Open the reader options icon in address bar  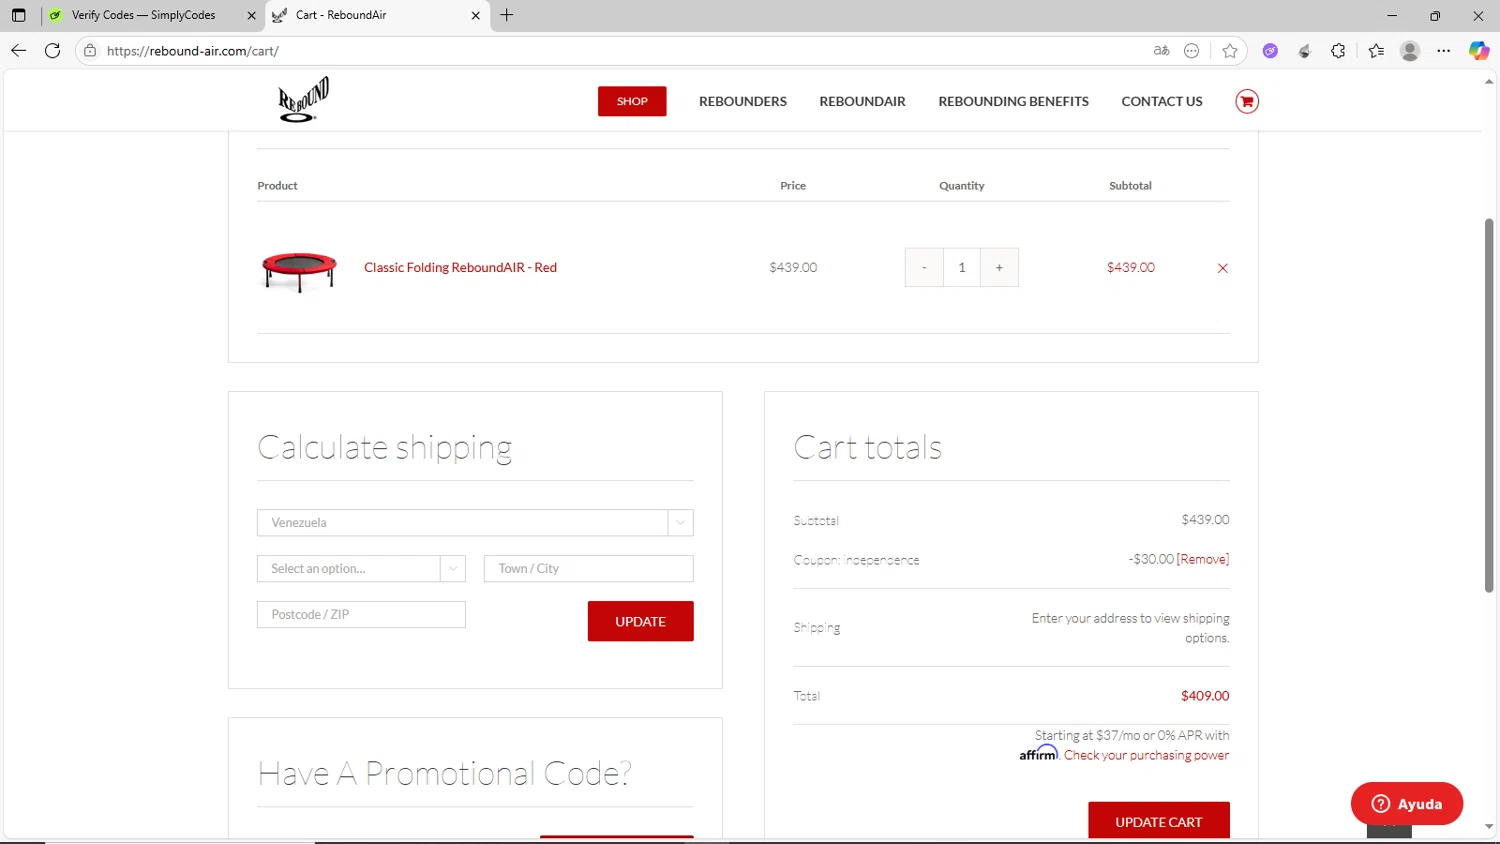pyautogui.click(x=1191, y=50)
